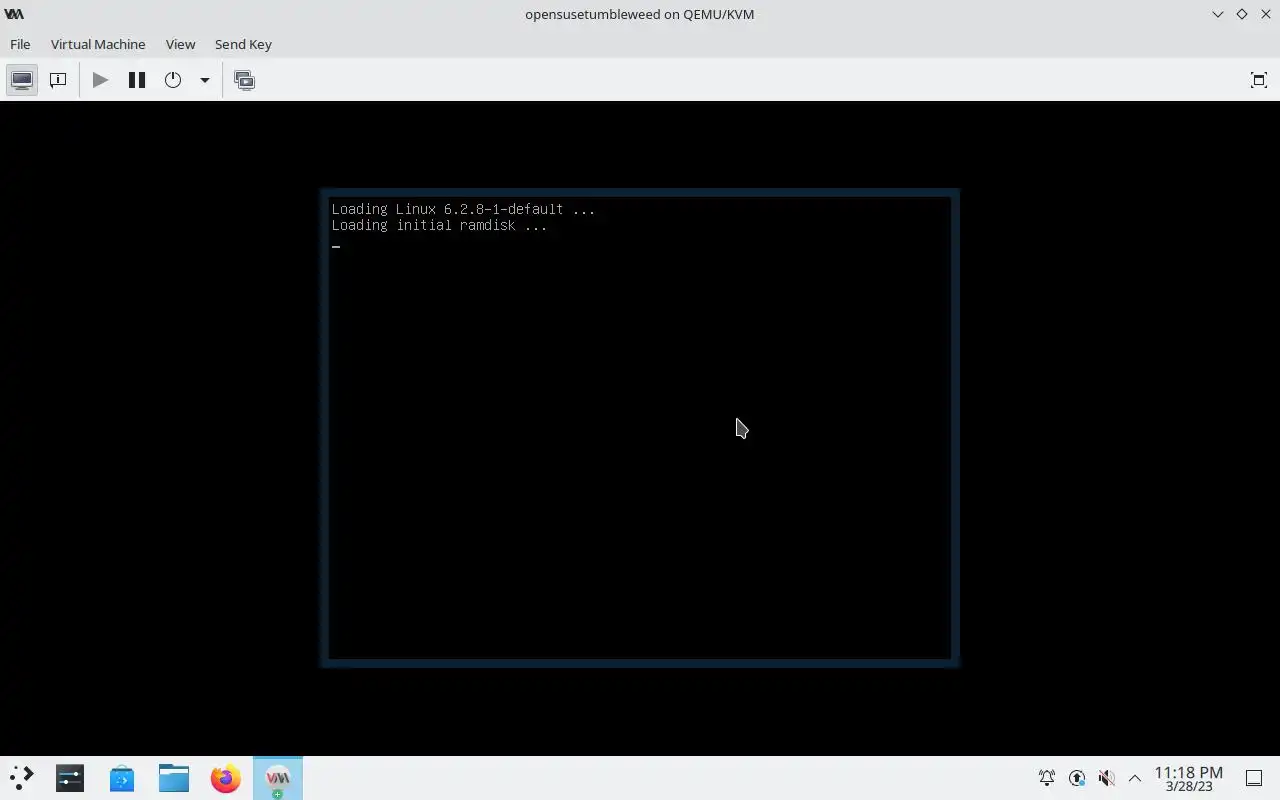Pause the virtual machine
Screen dimensions: 1280x800
click(137, 80)
